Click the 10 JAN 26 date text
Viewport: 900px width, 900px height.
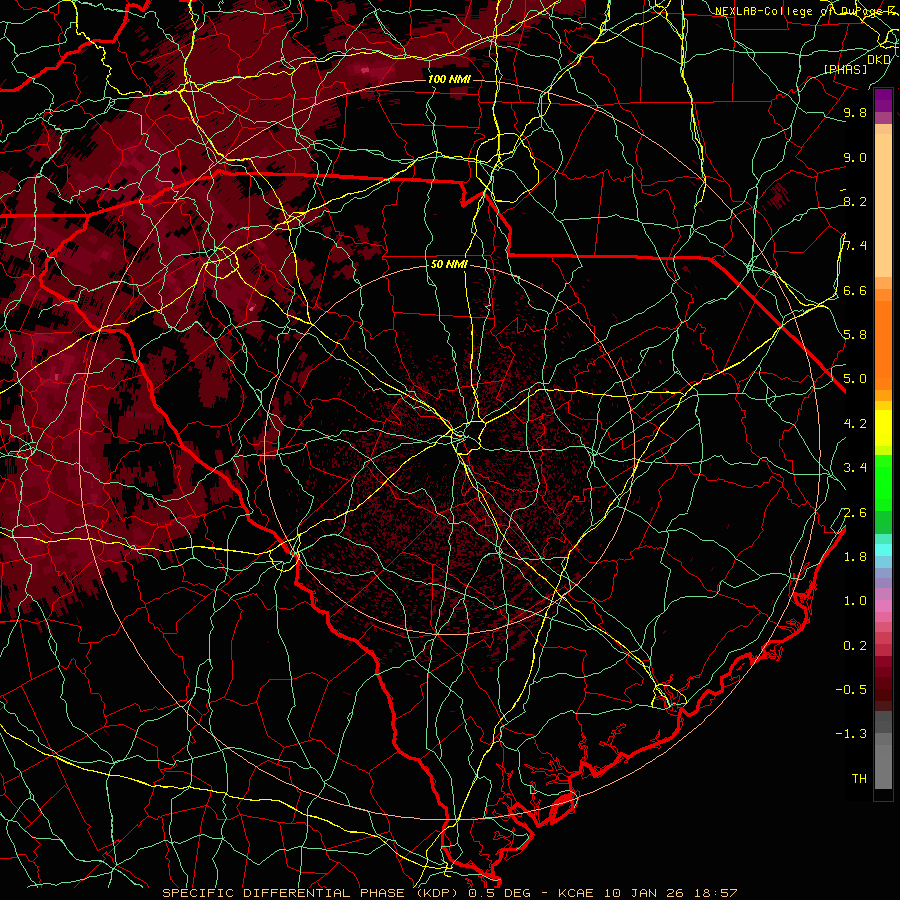[x=643, y=893]
